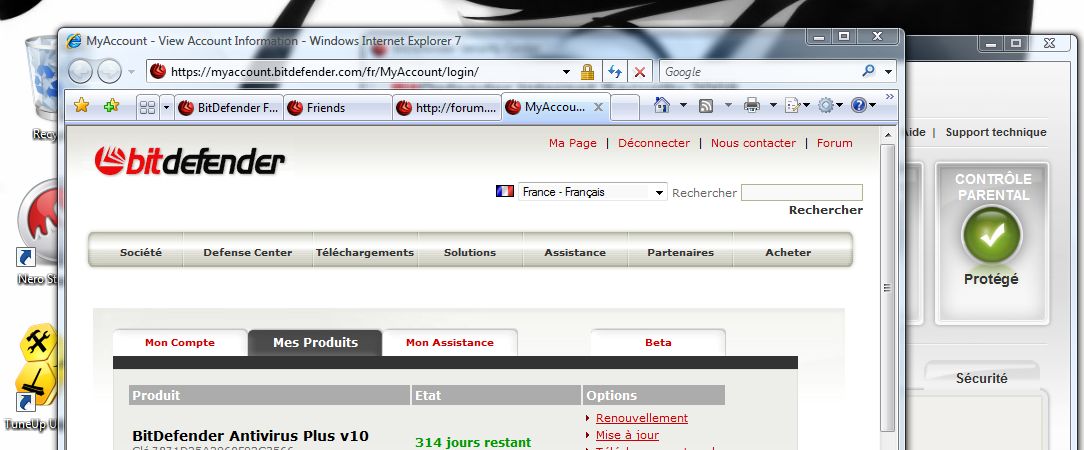
Task: Click the RSS Feeds icon
Action: coord(706,106)
